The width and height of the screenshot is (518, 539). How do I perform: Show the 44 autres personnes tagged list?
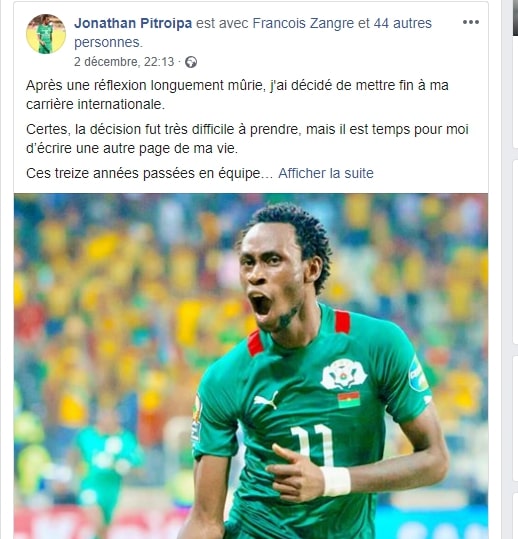click(x=253, y=33)
